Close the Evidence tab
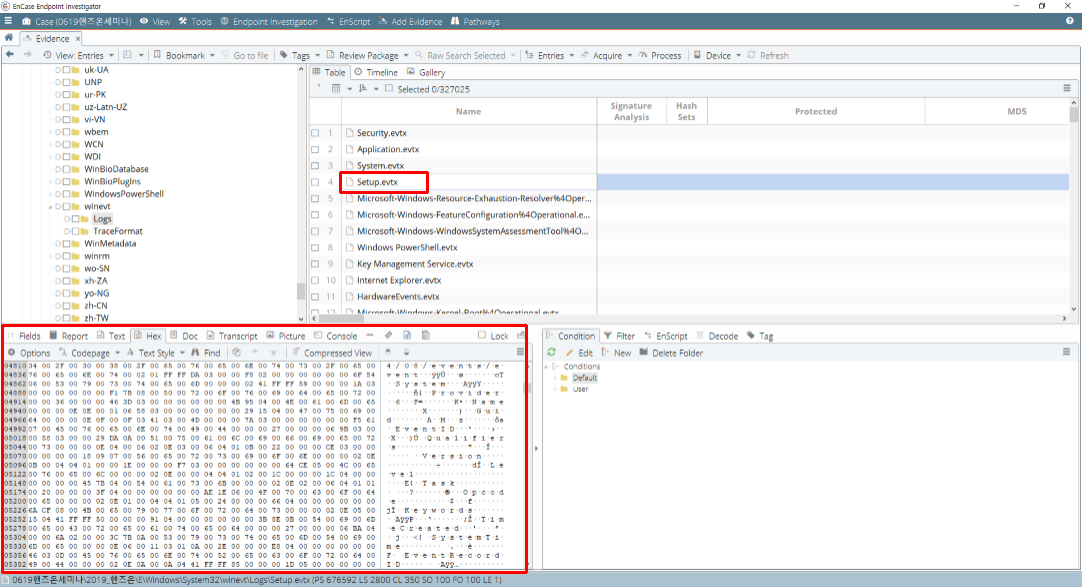 tap(77, 39)
